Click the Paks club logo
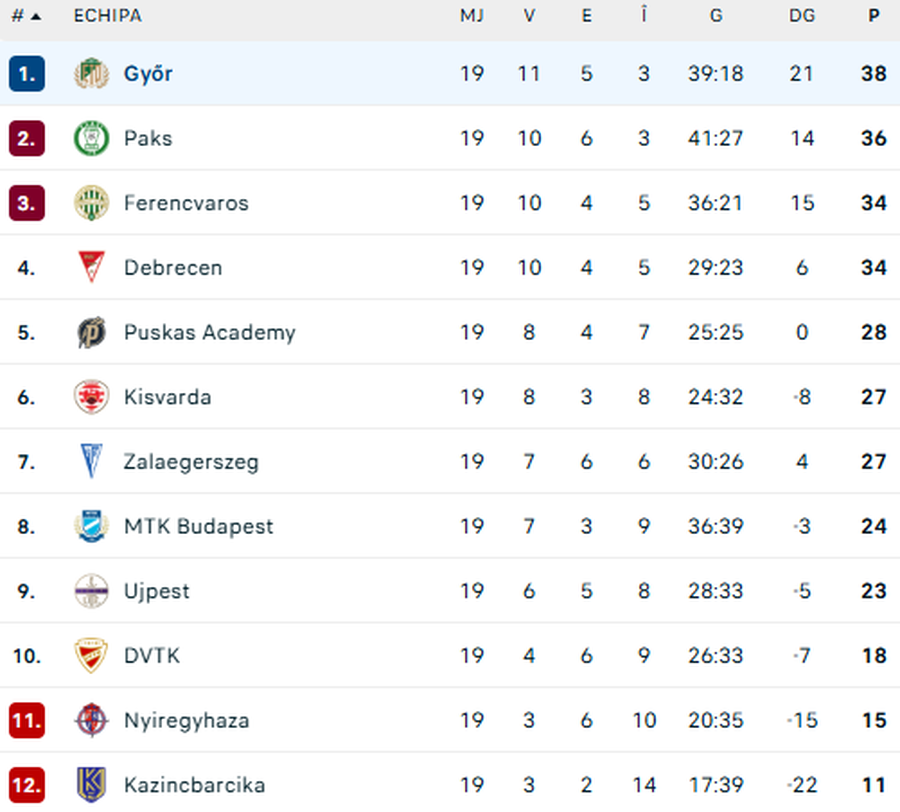This screenshot has width=900, height=812. click(92, 138)
